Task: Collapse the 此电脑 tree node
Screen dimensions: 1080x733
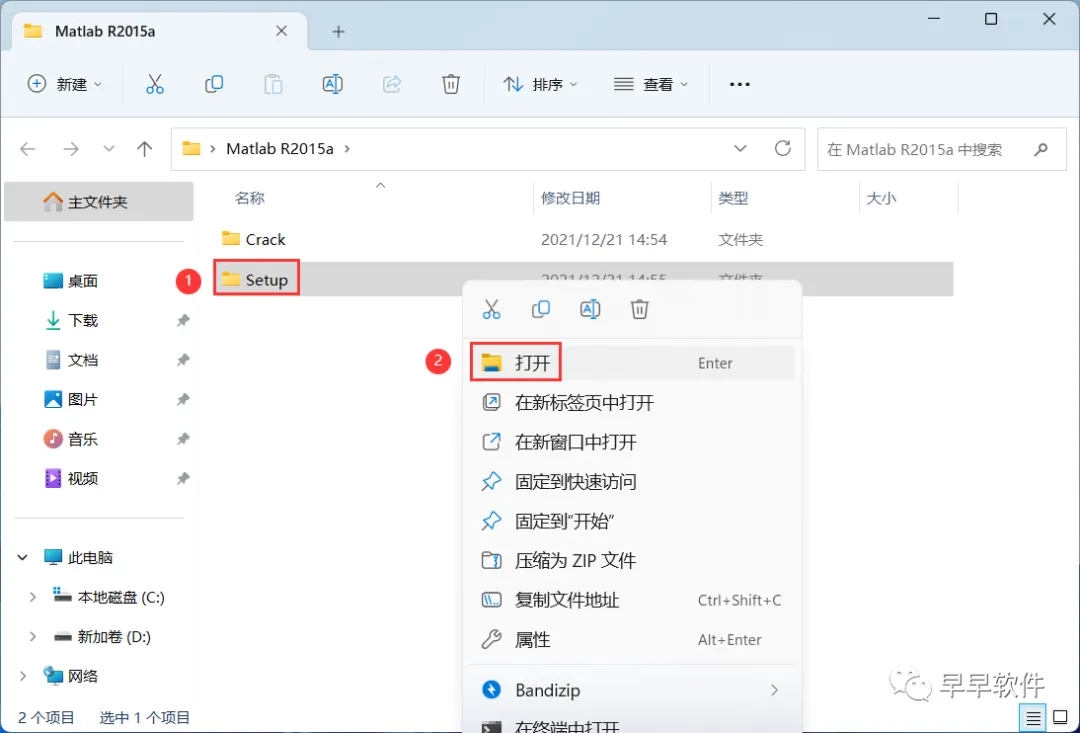Action: (23, 557)
